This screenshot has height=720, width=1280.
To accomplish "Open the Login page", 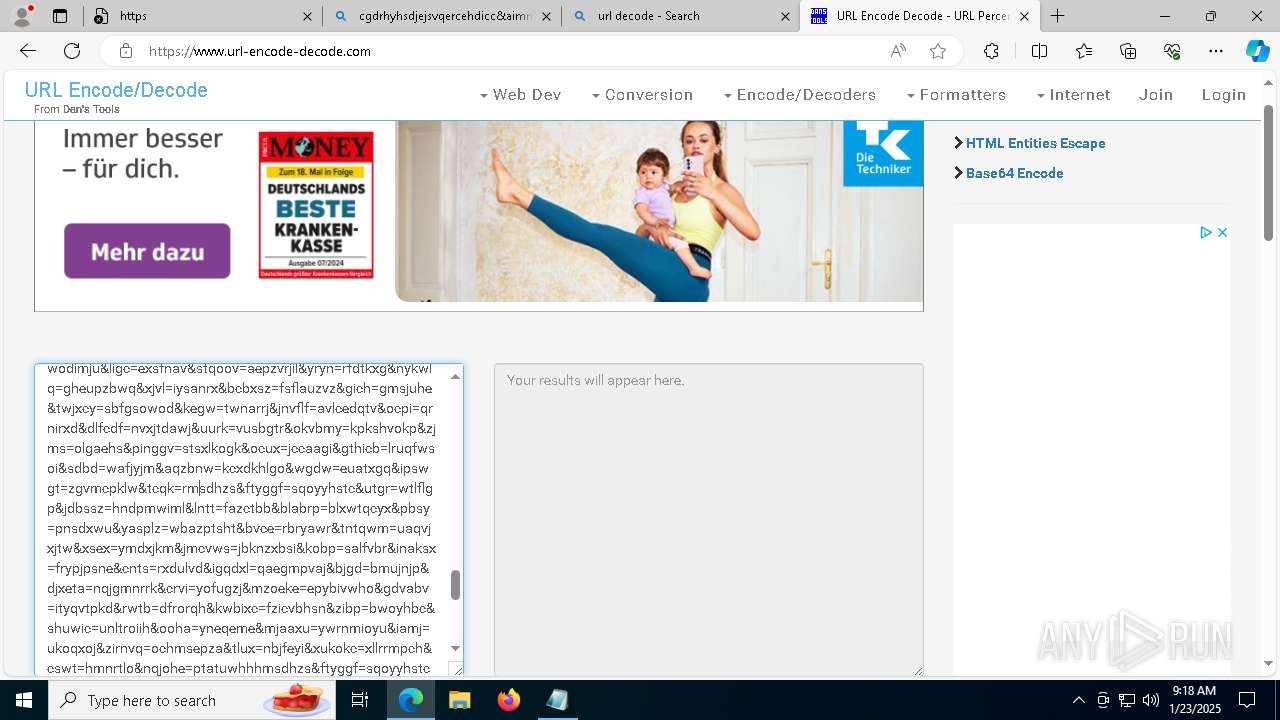I will [x=1224, y=95].
